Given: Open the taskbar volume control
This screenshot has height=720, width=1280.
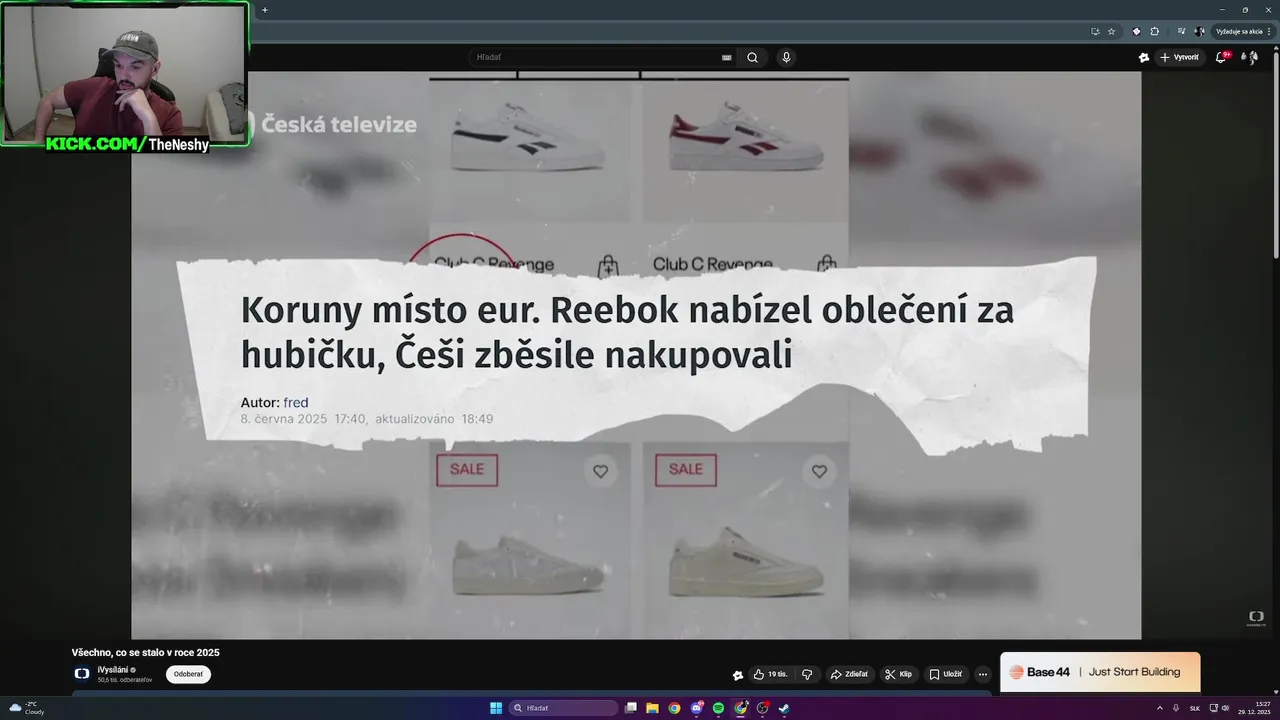Looking at the screenshot, I should point(1225,708).
